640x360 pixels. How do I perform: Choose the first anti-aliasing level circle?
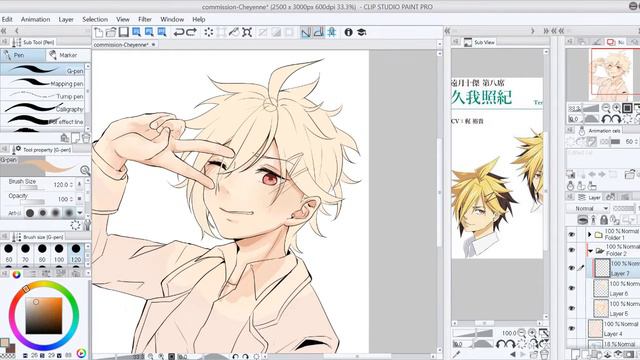pyautogui.click(x=30, y=213)
